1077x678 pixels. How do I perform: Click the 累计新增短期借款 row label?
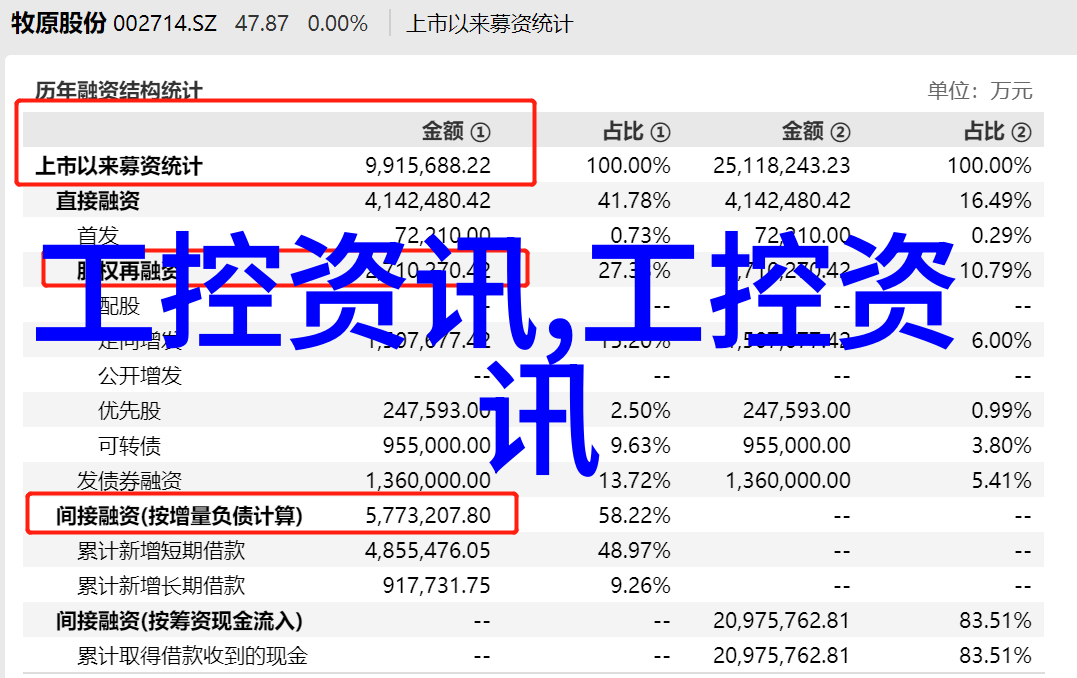point(161,551)
